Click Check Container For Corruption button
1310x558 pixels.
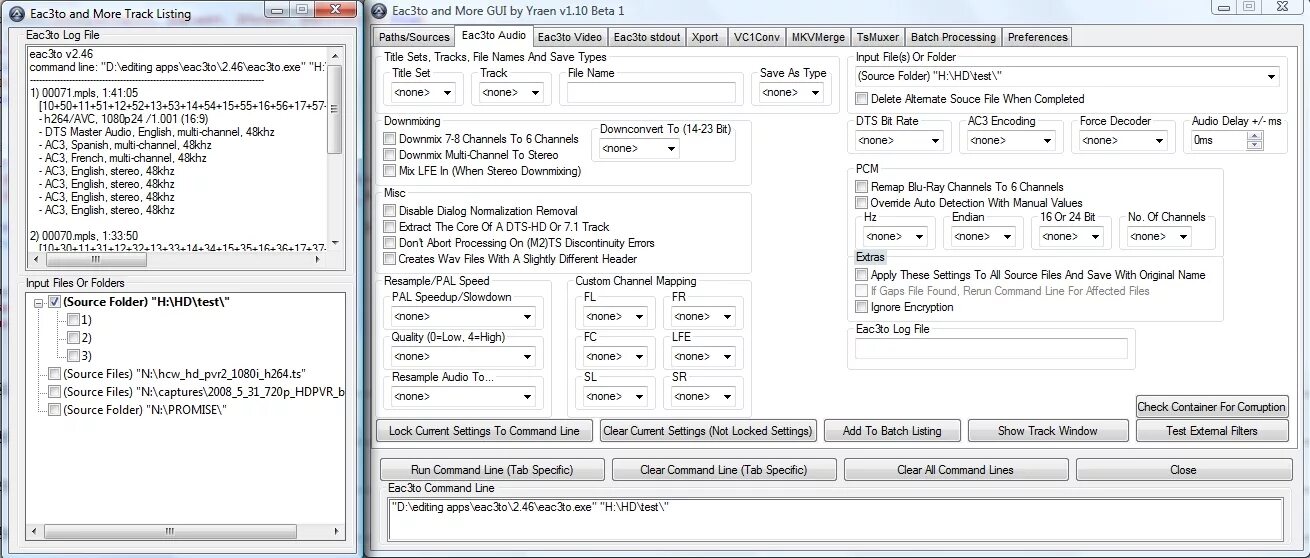click(1212, 407)
